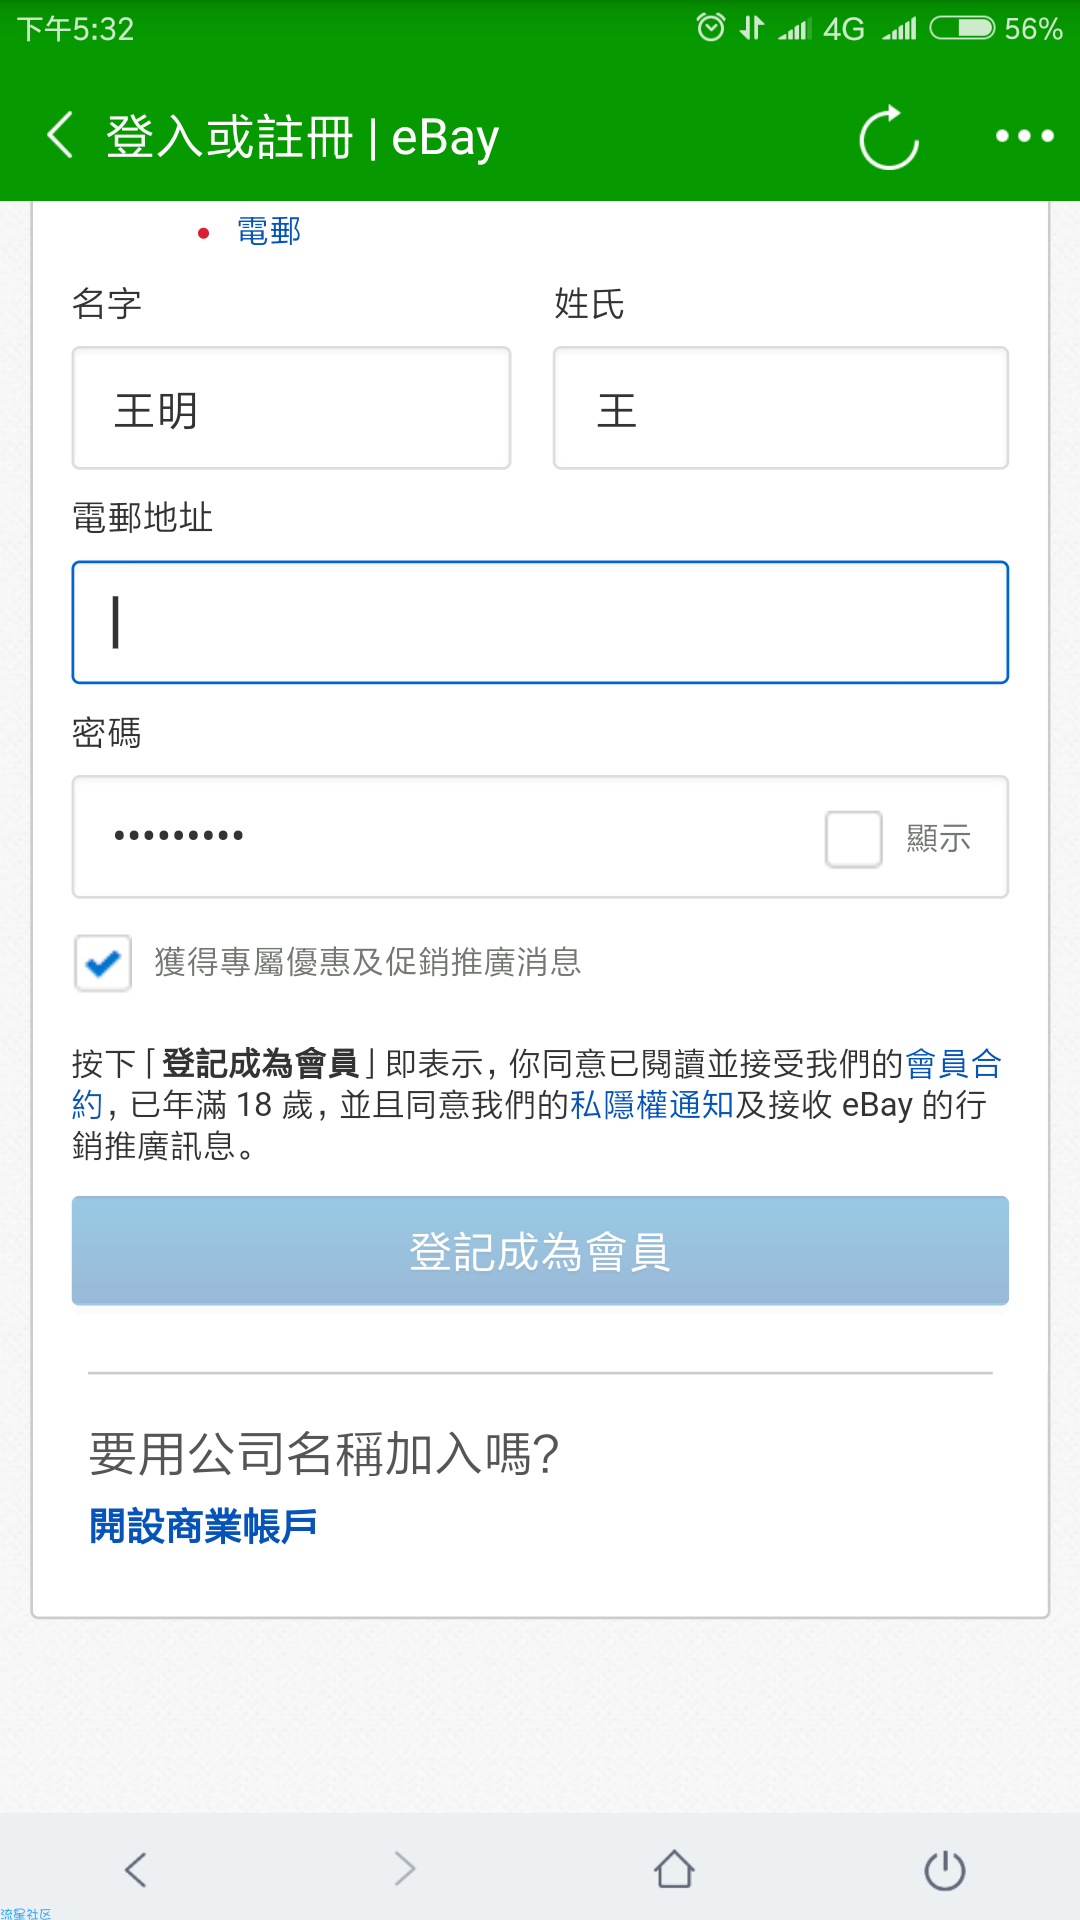Click into the 電郵地址 email field
The height and width of the screenshot is (1920, 1080).
click(540, 622)
